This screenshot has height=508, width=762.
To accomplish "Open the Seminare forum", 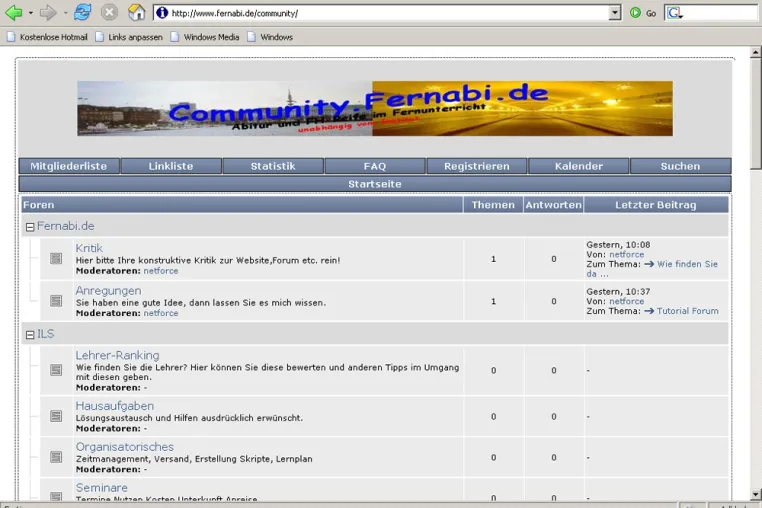I will click(x=102, y=488).
